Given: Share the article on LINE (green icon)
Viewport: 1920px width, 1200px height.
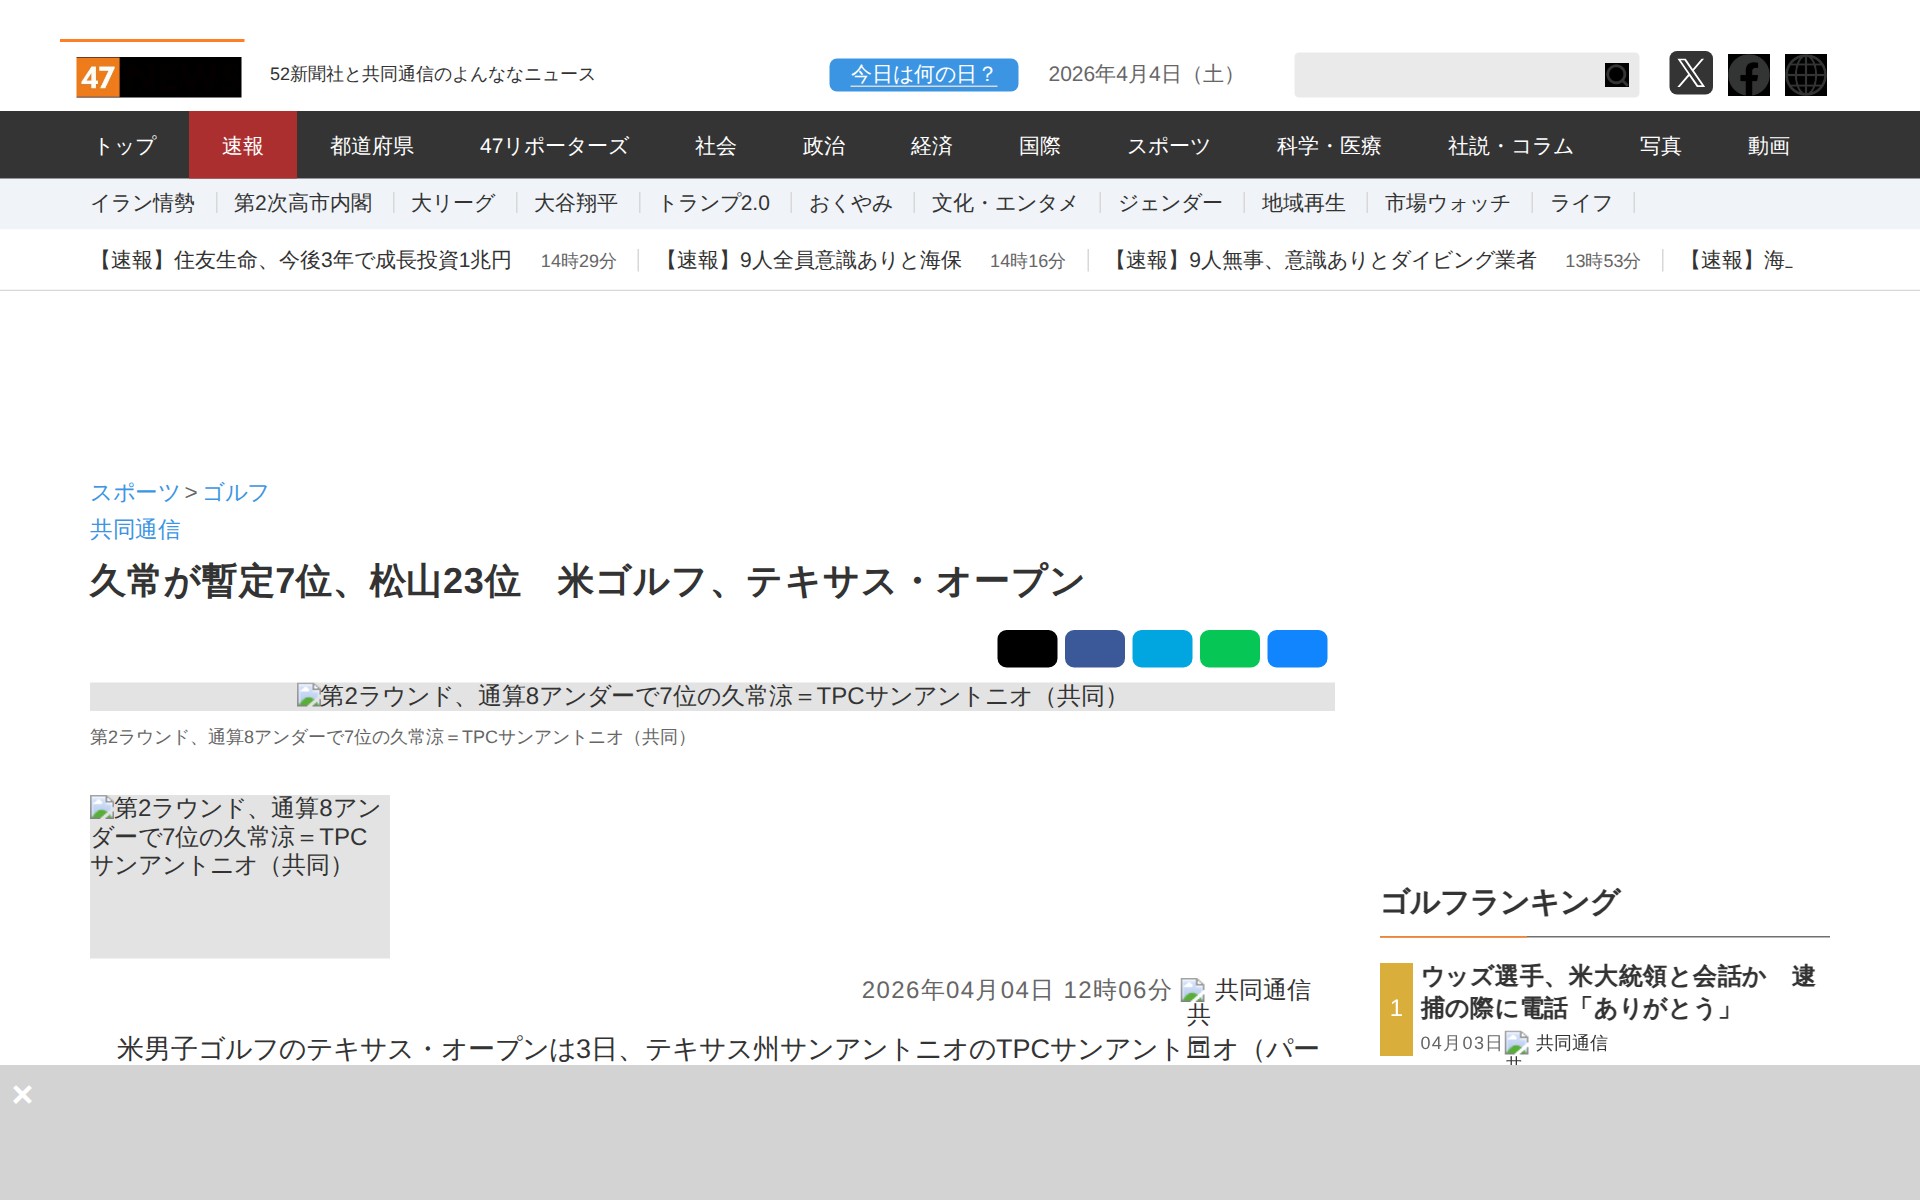Looking at the screenshot, I should tap(1229, 648).
